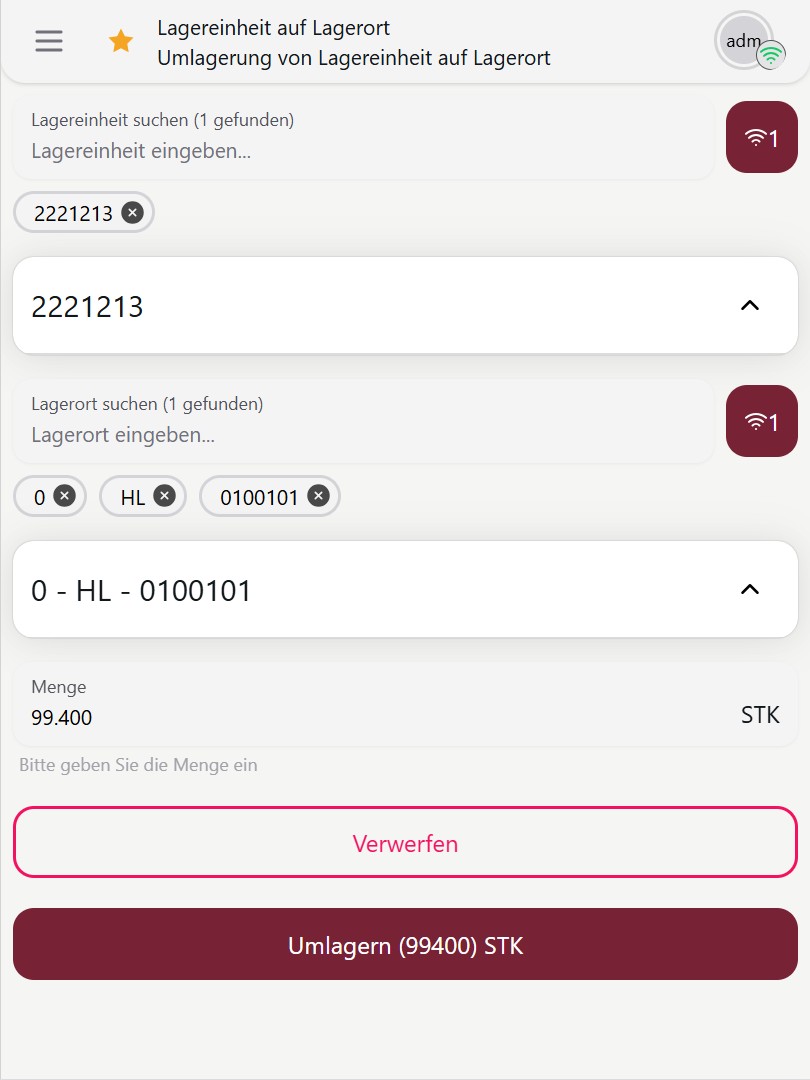The width and height of the screenshot is (810, 1080).
Task: Remove the 2221213 chip
Action: click(132, 212)
